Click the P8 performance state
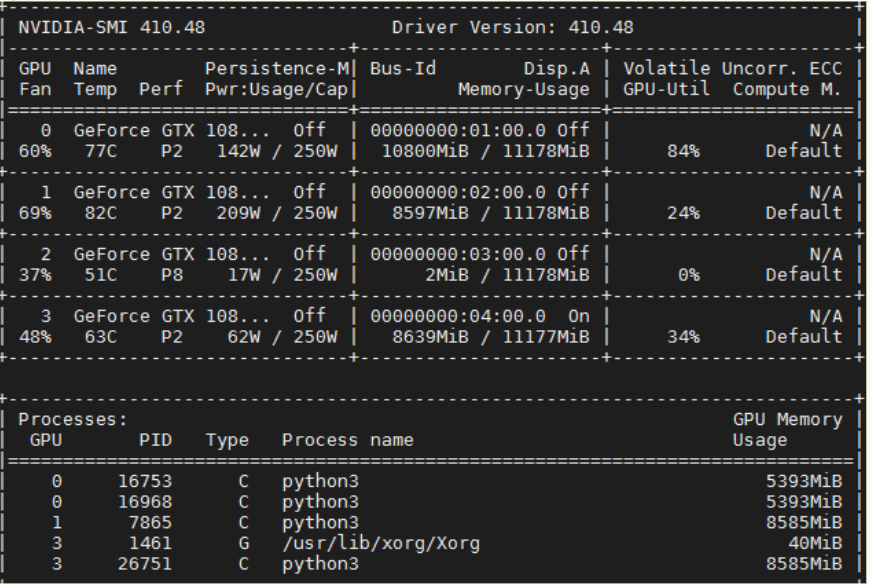This screenshot has height=585, width=870. pyautogui.click(x=172, y=275)
